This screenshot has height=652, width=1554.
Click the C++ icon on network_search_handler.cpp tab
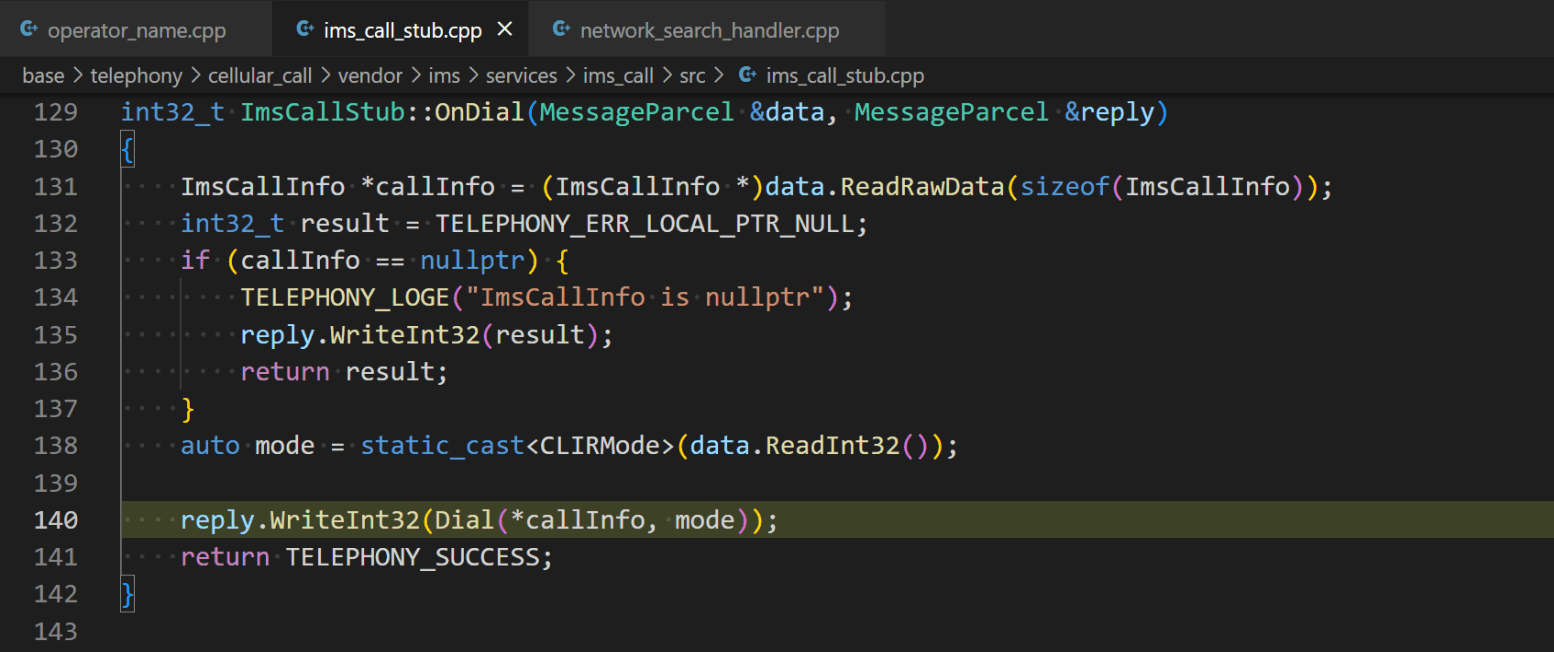pos(561,30)
